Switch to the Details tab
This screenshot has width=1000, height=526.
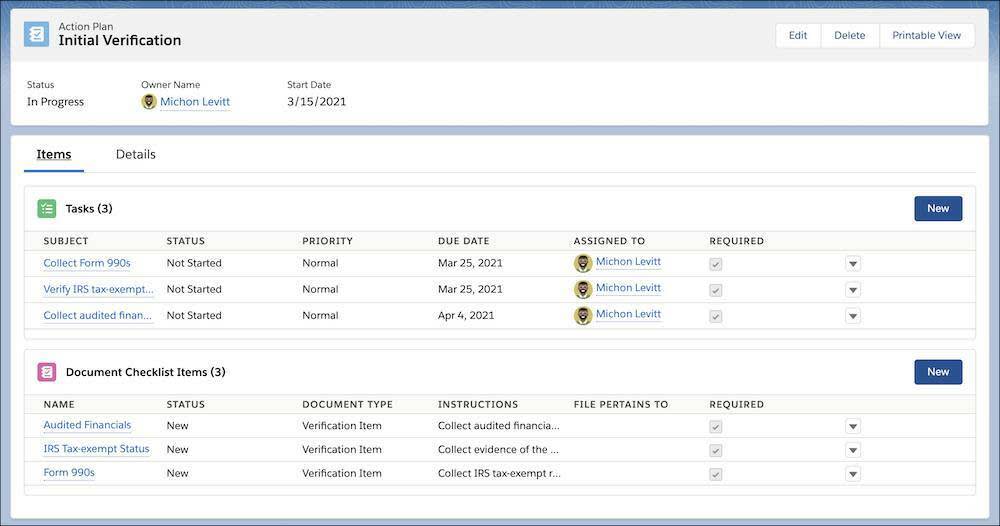pos(135,154)
